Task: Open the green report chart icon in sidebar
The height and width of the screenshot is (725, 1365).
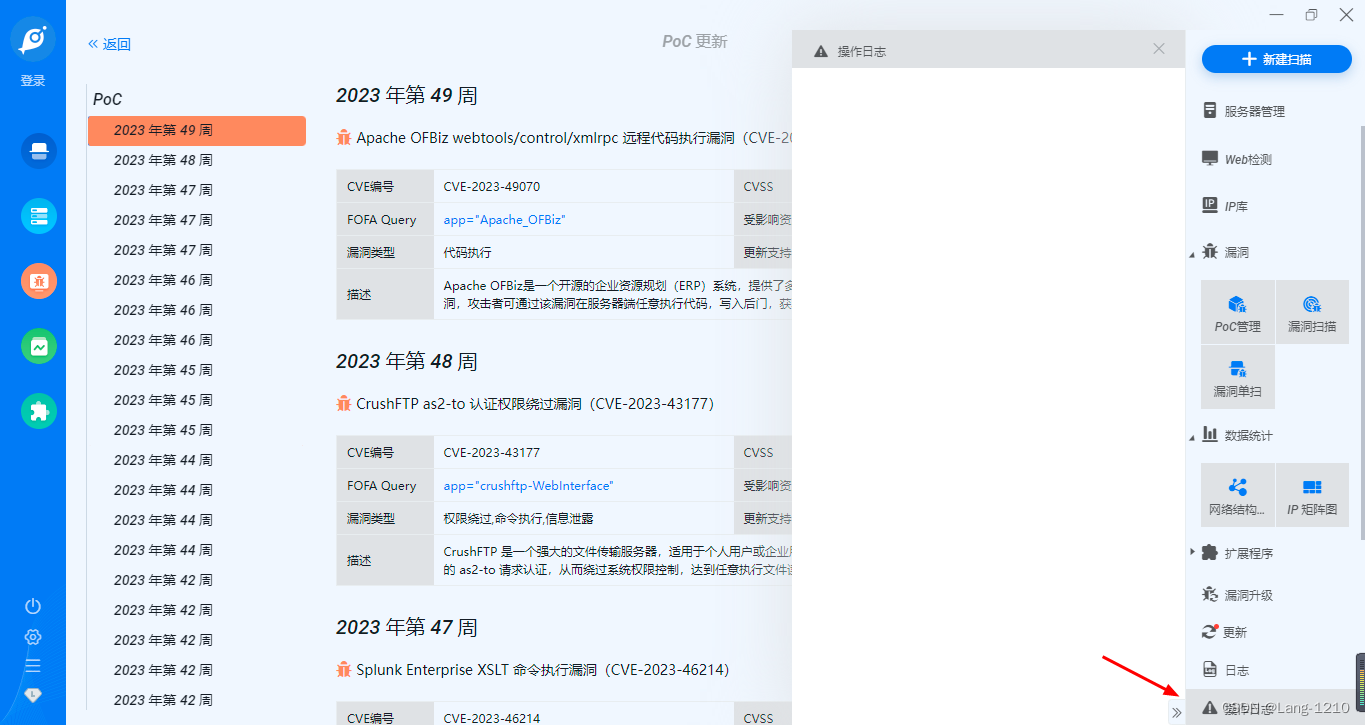Action: point(39,346)
